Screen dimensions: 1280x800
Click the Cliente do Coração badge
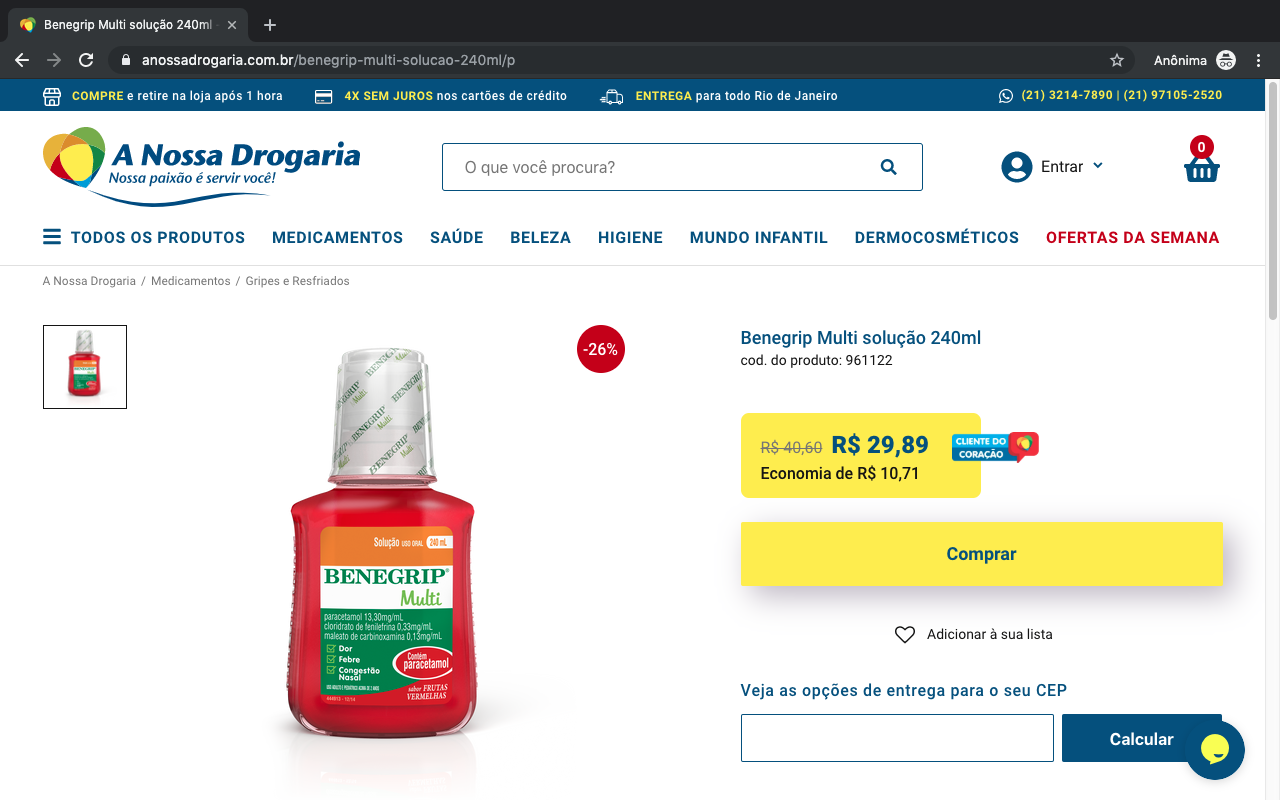[x=995, y=447]
